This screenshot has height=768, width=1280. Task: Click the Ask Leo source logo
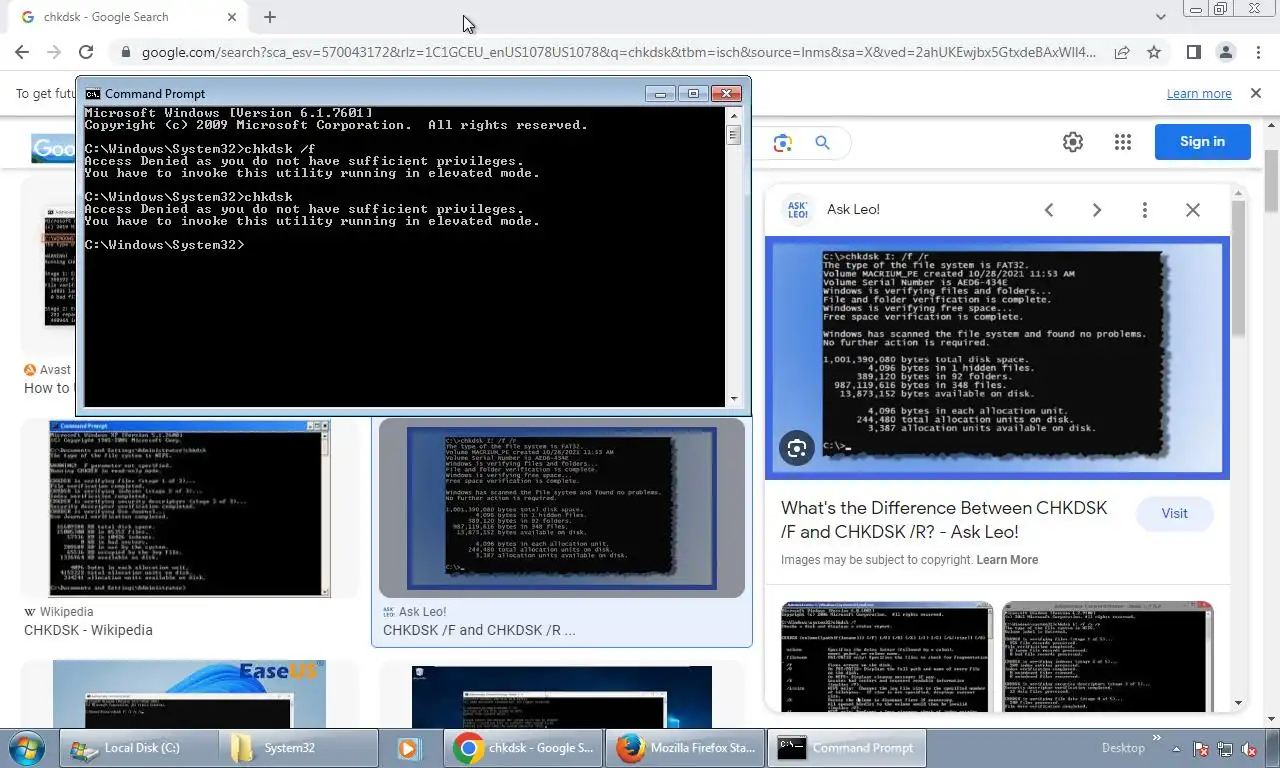click(798, 210)
